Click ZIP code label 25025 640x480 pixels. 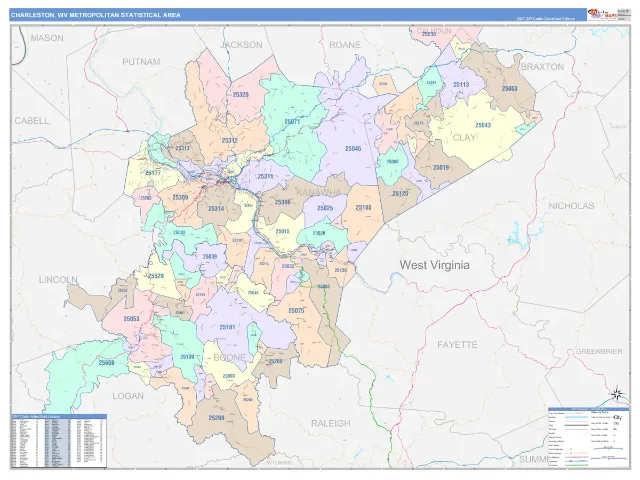[325, 208]
